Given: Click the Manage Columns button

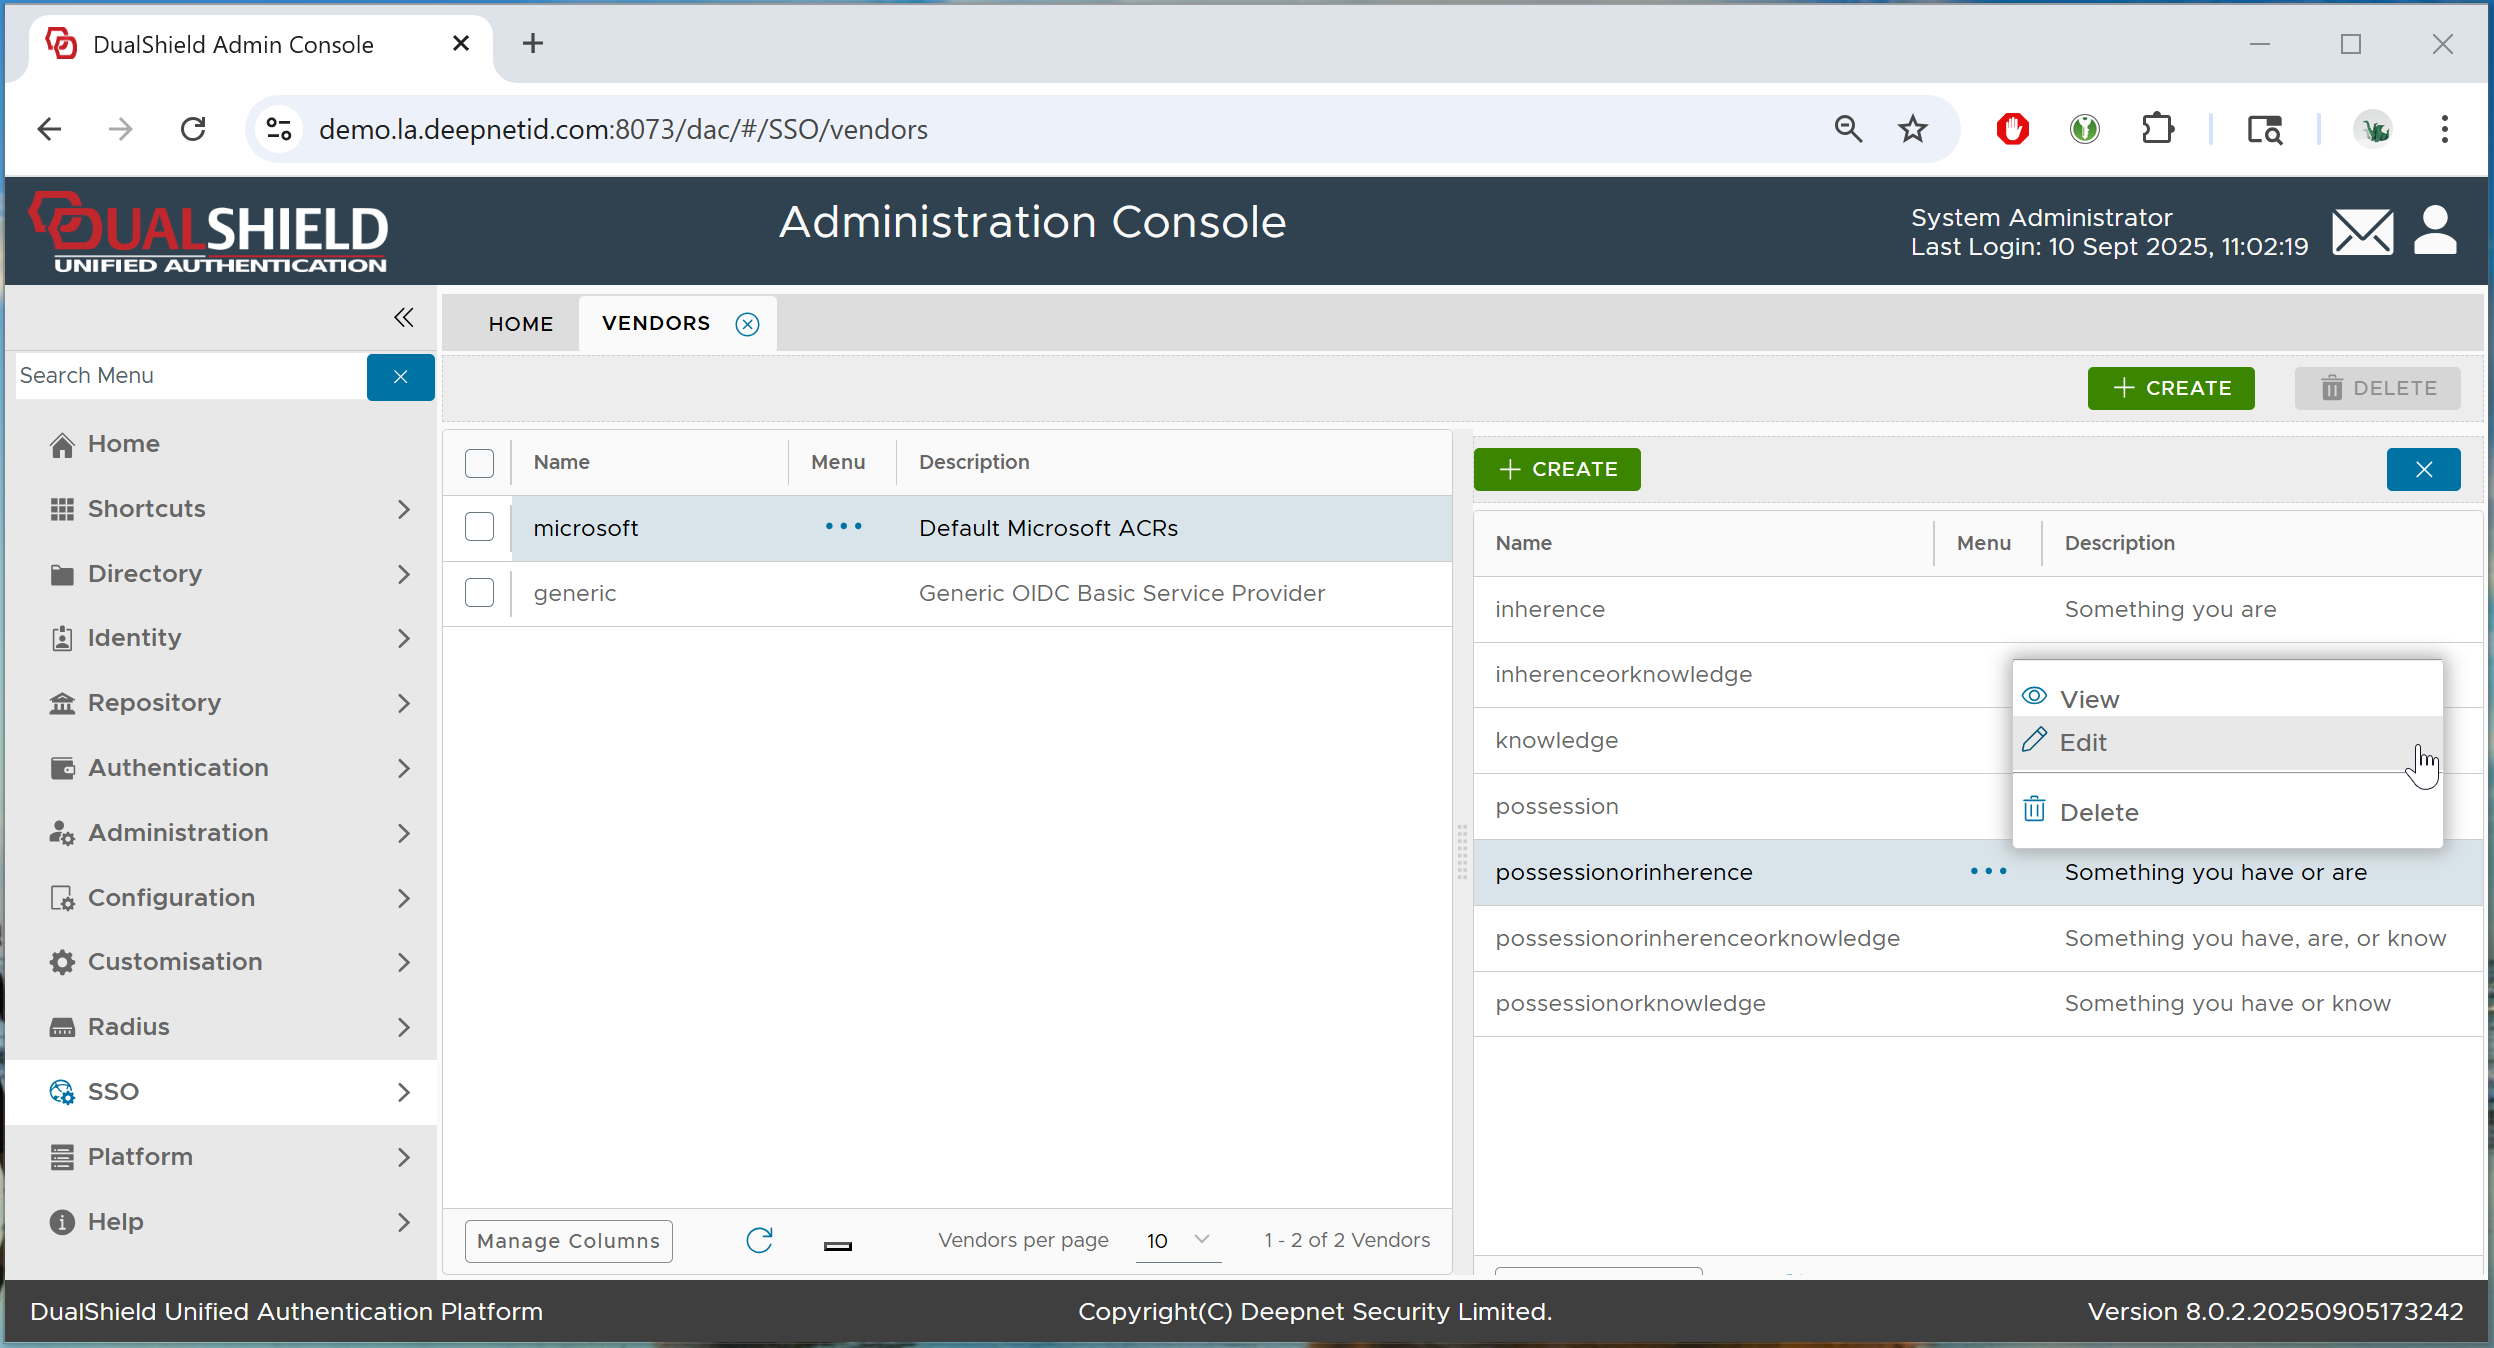Looking at the screenshot, I should click(x=568, y=1241).
